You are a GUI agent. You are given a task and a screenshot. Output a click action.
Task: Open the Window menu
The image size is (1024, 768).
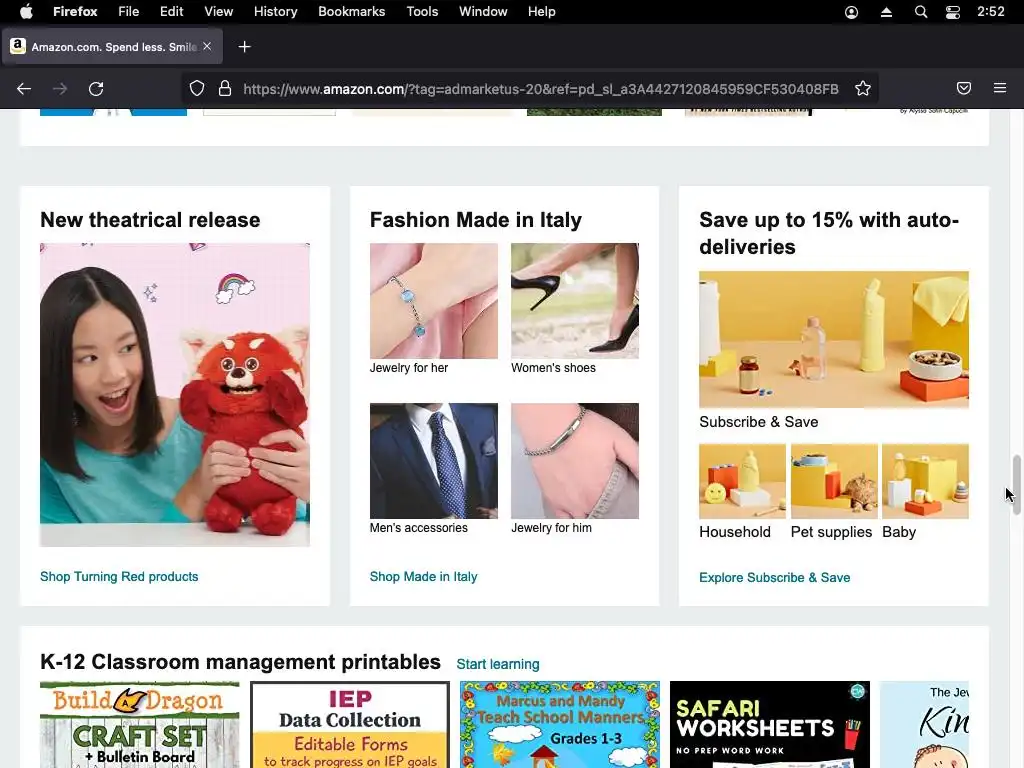coord(483,12)
